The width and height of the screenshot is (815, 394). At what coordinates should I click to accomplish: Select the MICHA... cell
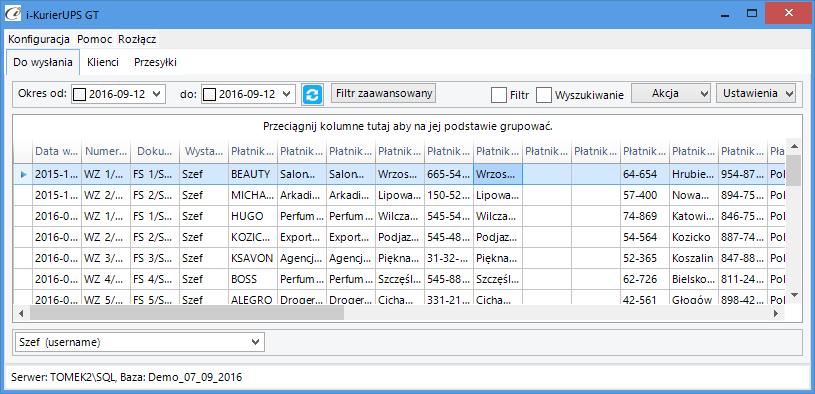(253, 195)
